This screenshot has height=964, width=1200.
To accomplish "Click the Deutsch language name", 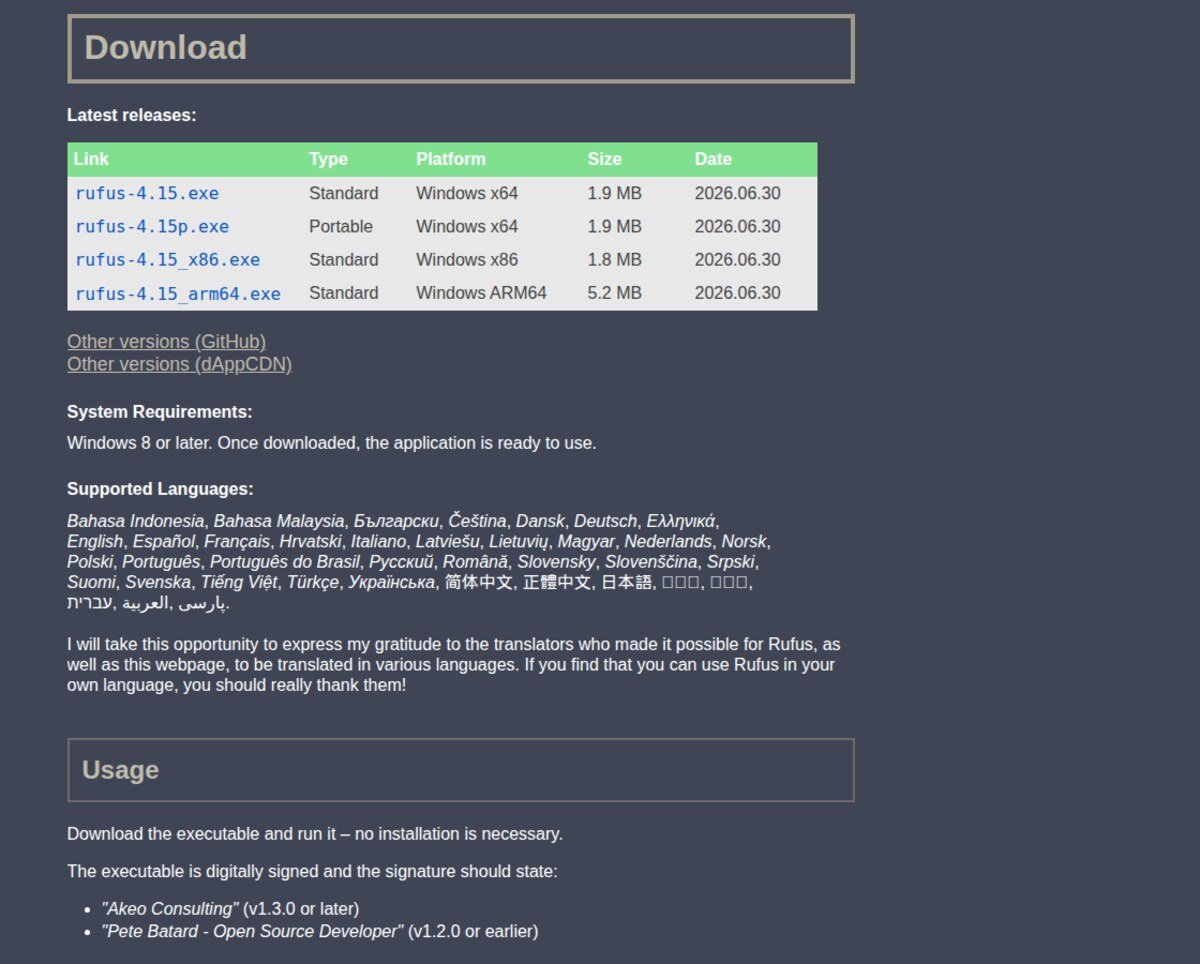I will tap(605, 521).
